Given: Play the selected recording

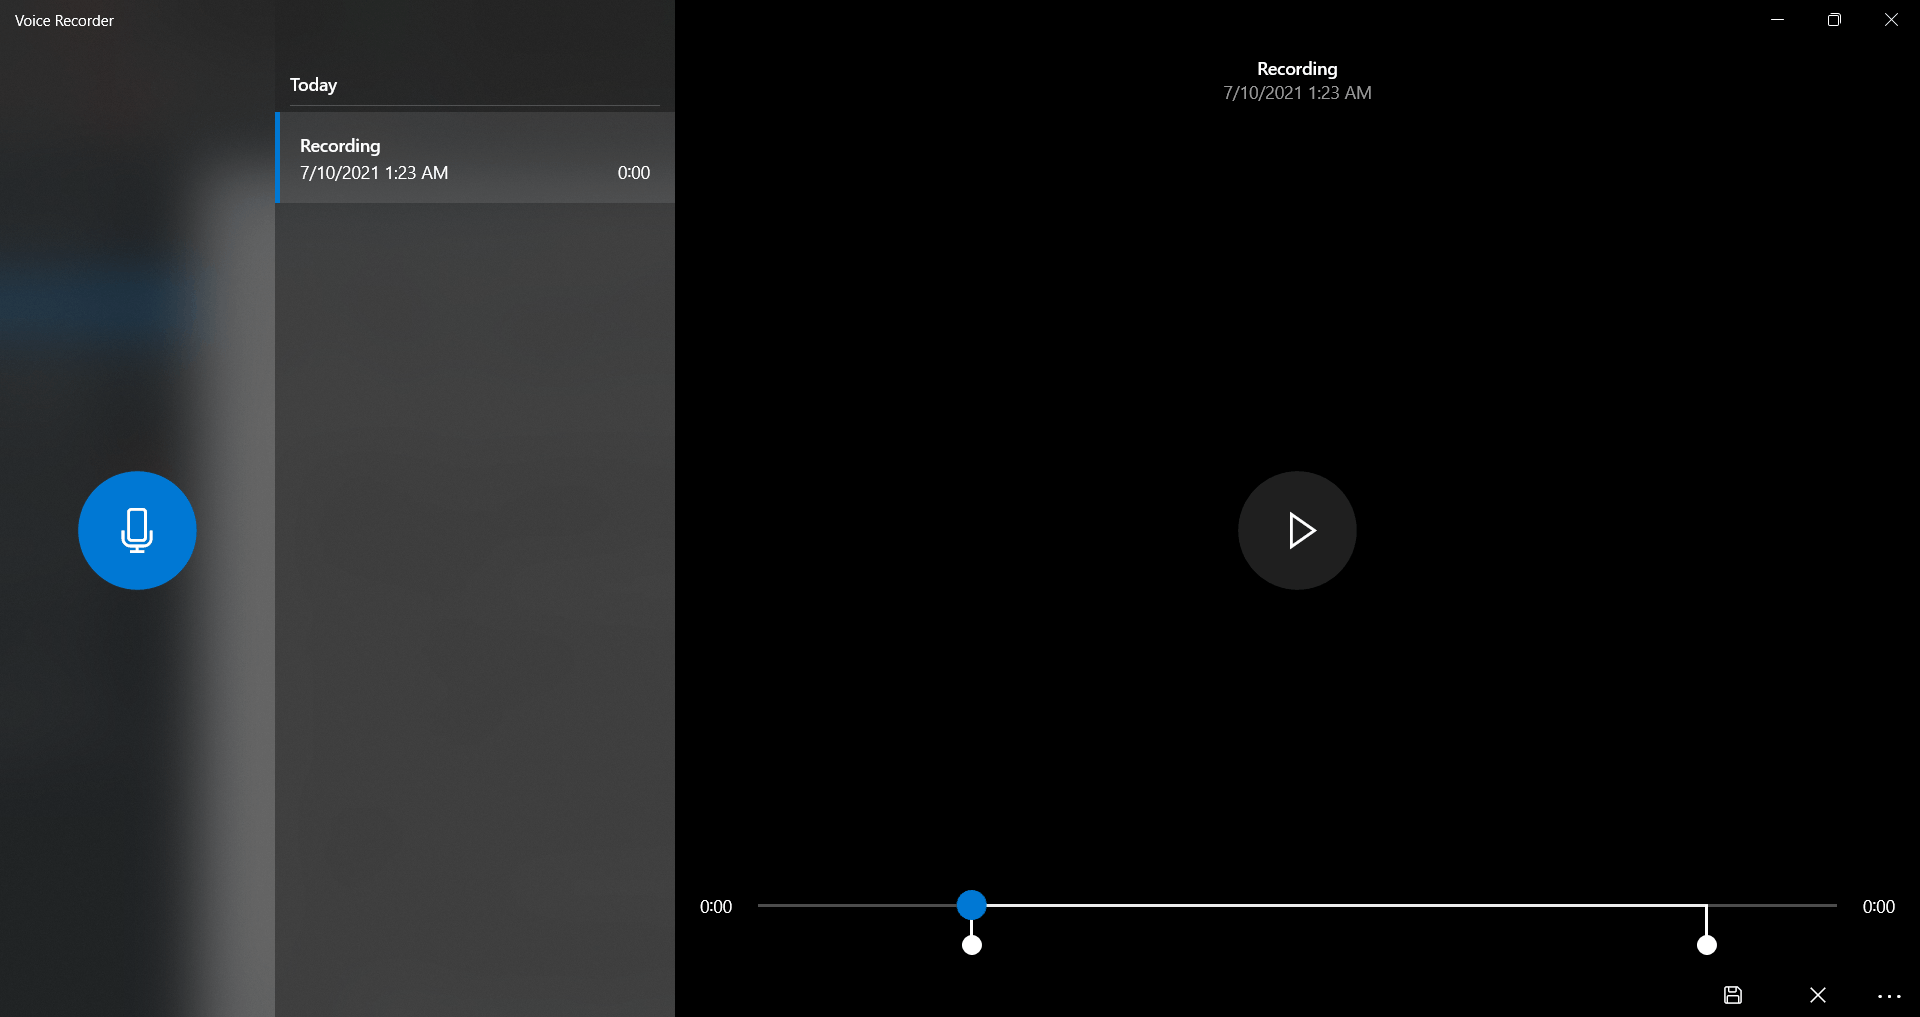Looking at the screenshot, I should tap(1297, 530).
